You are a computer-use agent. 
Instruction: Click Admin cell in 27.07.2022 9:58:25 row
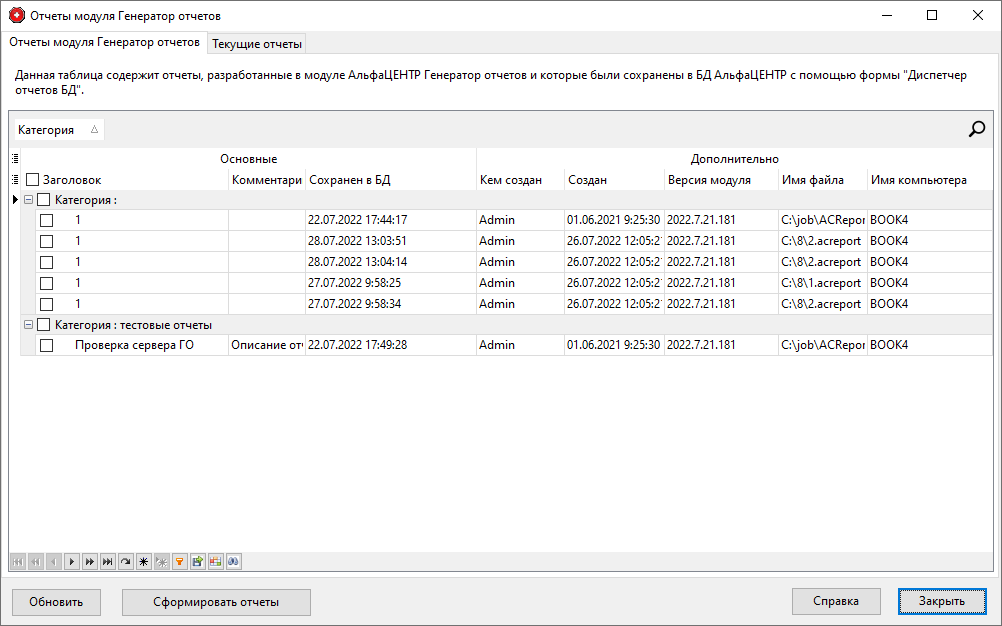point(520,283)
